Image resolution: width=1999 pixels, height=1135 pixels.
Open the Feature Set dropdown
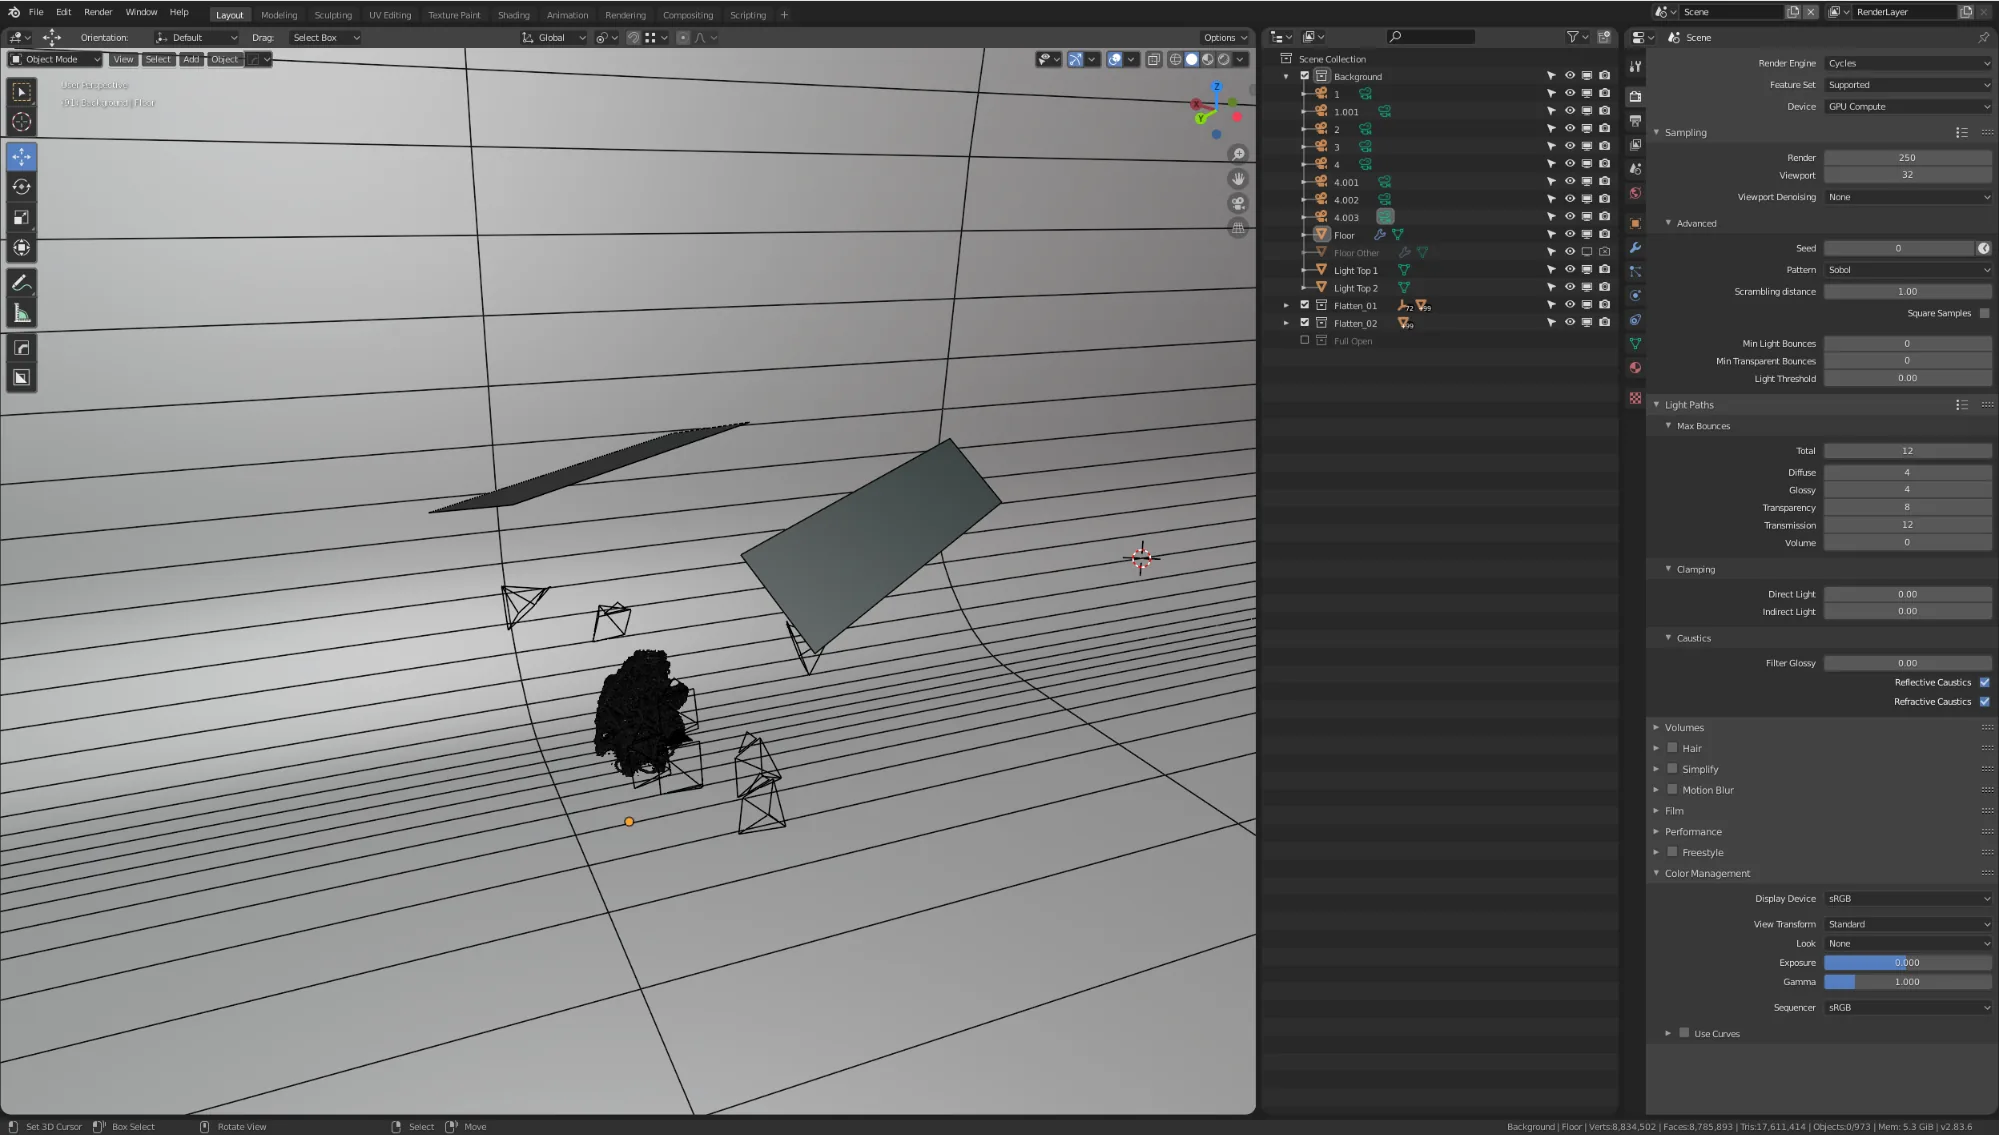(x=1908, y=85)
